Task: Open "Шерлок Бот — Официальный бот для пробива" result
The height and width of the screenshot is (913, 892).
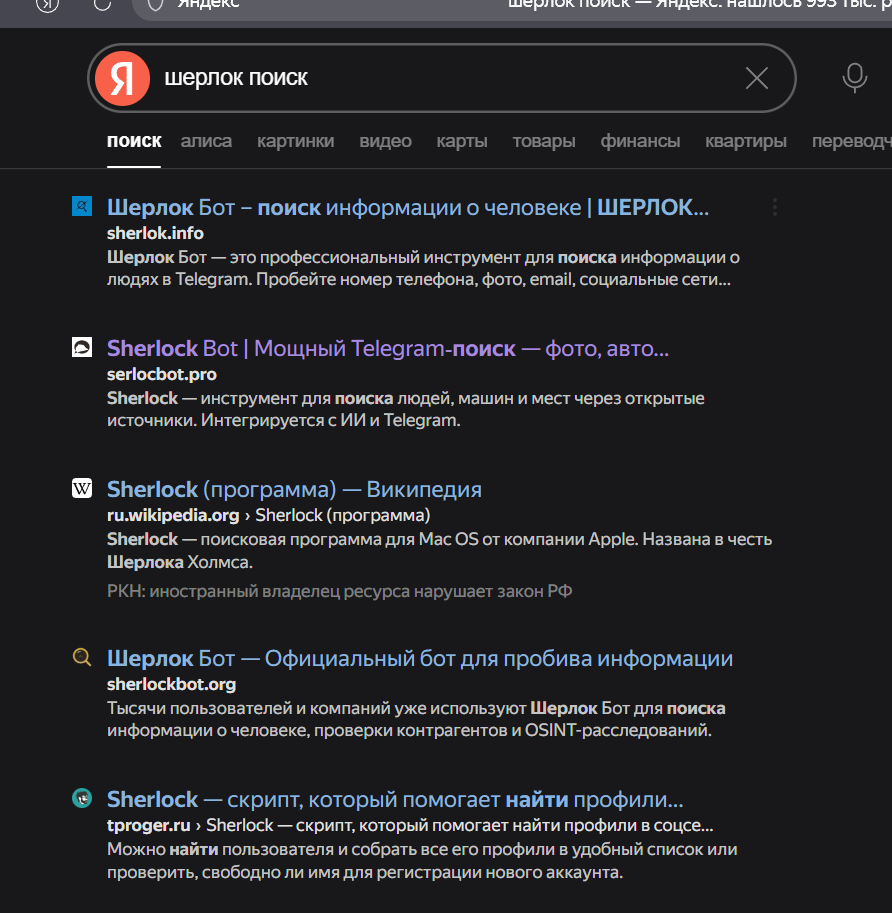Action: coord(420,659)
